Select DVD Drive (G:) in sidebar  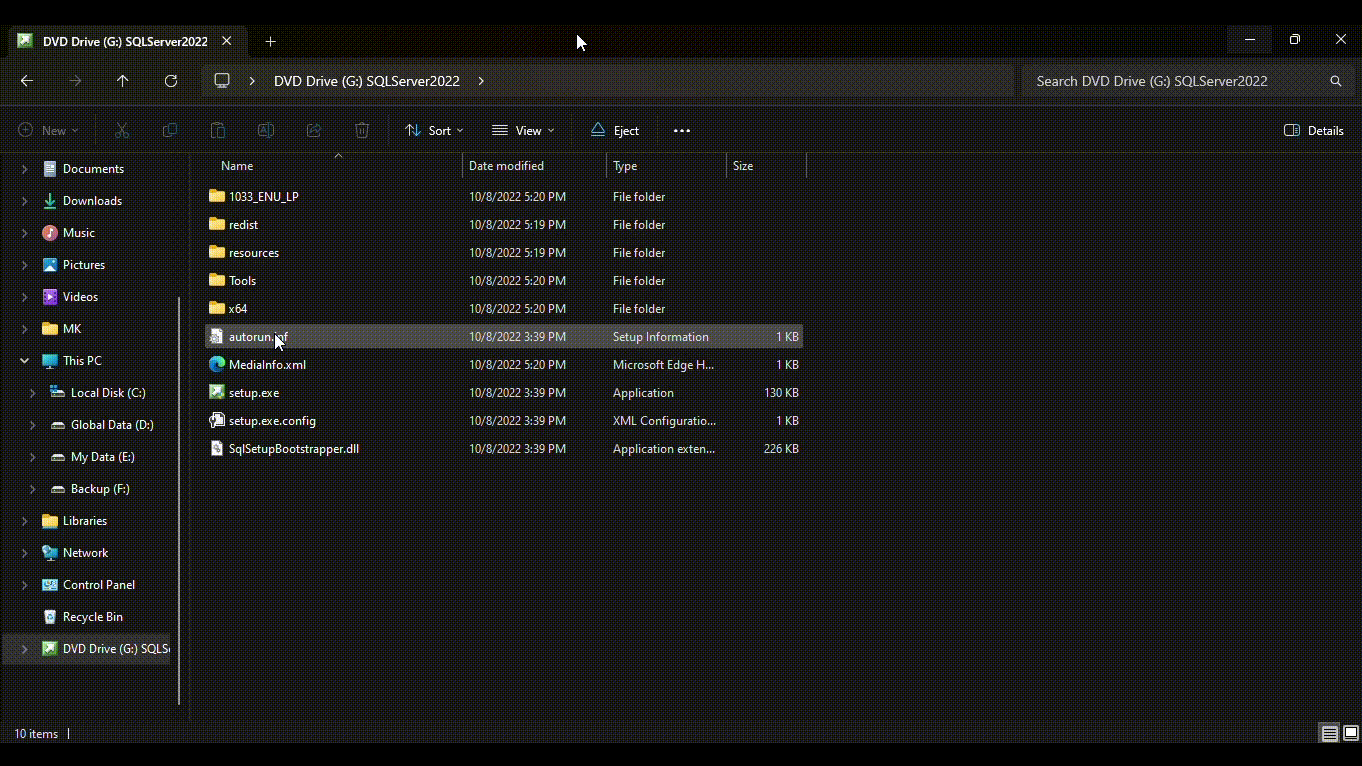pos(86,649)
